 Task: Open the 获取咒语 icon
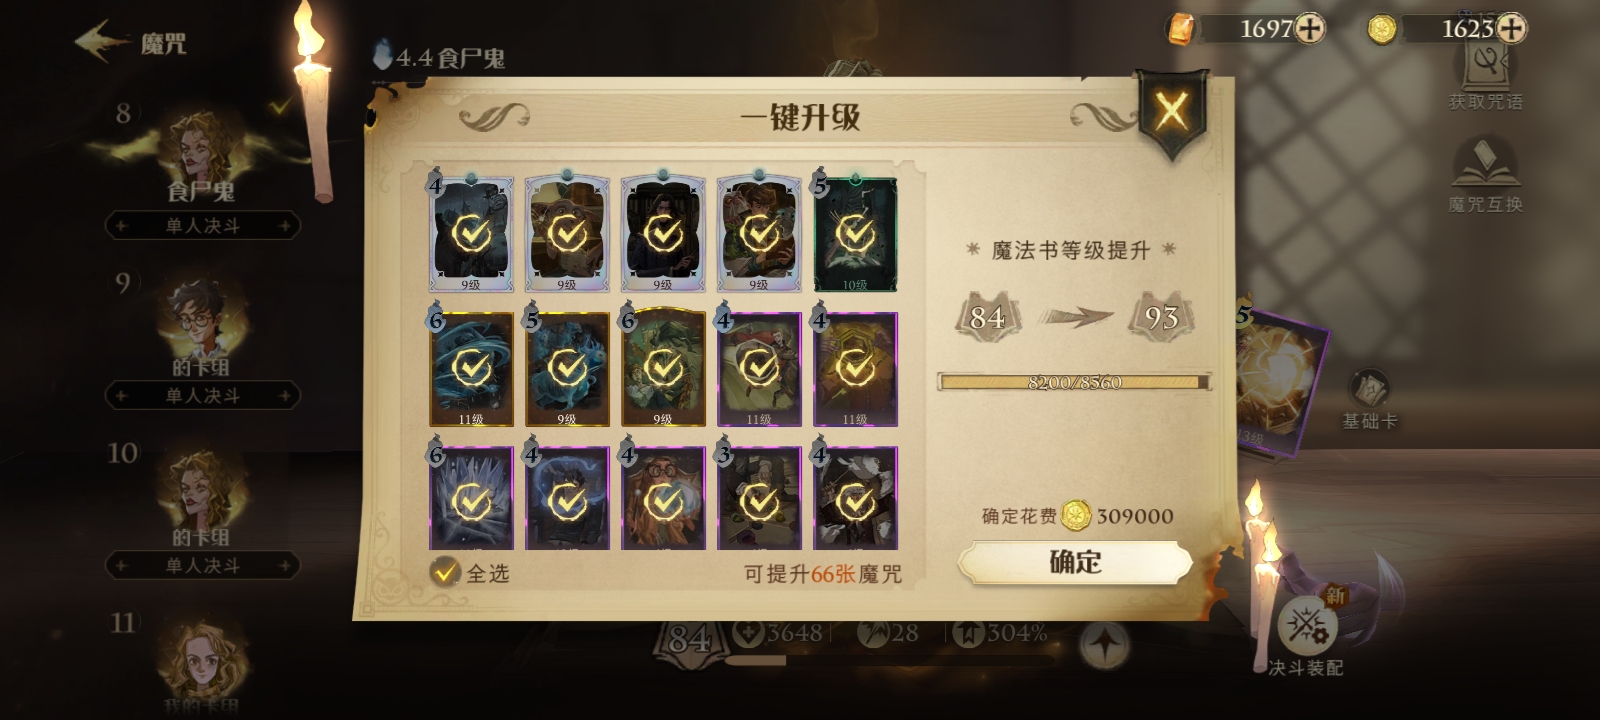pyautogui.click(x=1486, y=74)
